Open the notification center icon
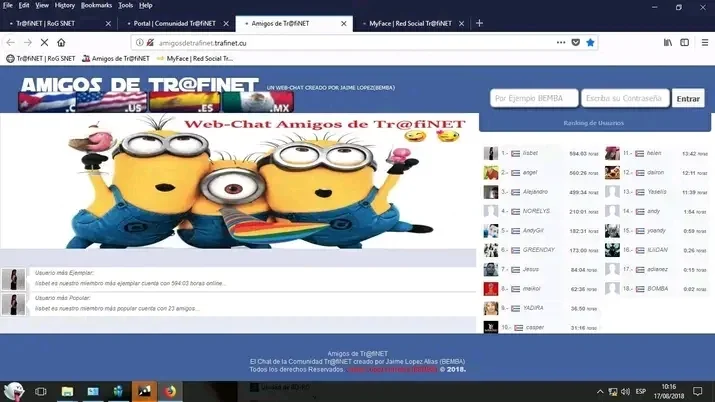 698,391
